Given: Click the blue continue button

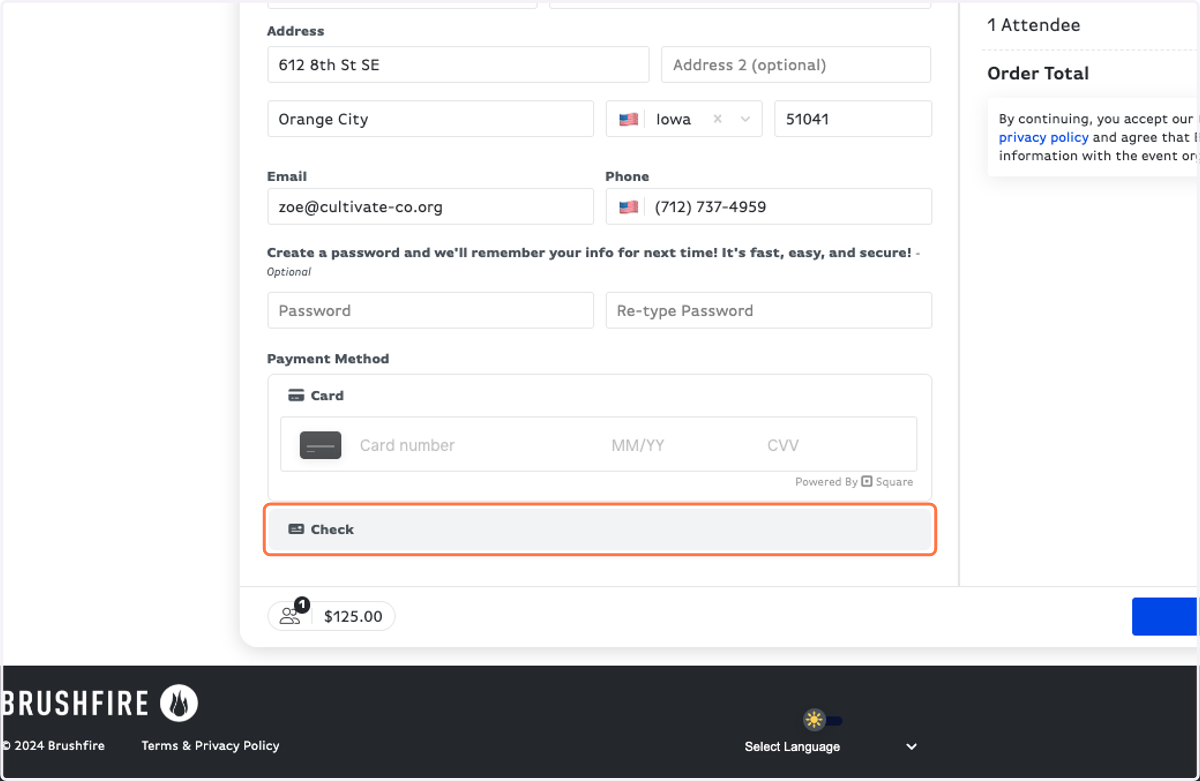Looking at the screenshot, I should point(1165,617).
